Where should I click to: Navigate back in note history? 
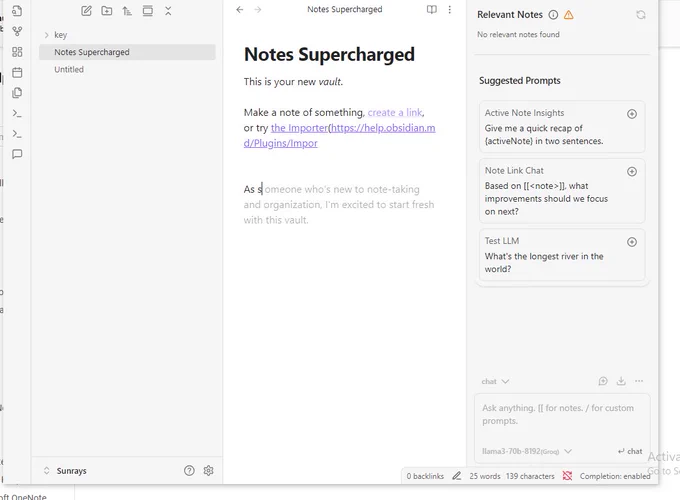point(240,10)
